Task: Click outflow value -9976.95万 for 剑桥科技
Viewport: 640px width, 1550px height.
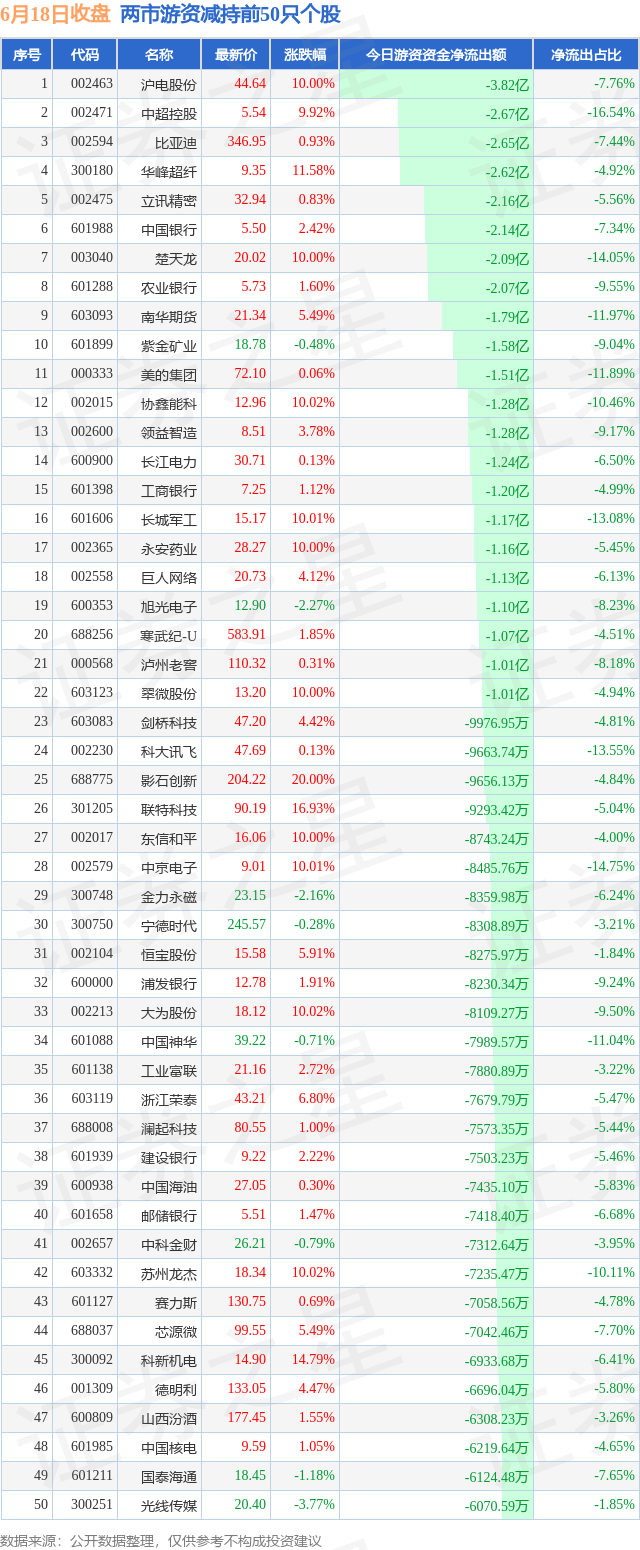Action: [x=497, y=722]
